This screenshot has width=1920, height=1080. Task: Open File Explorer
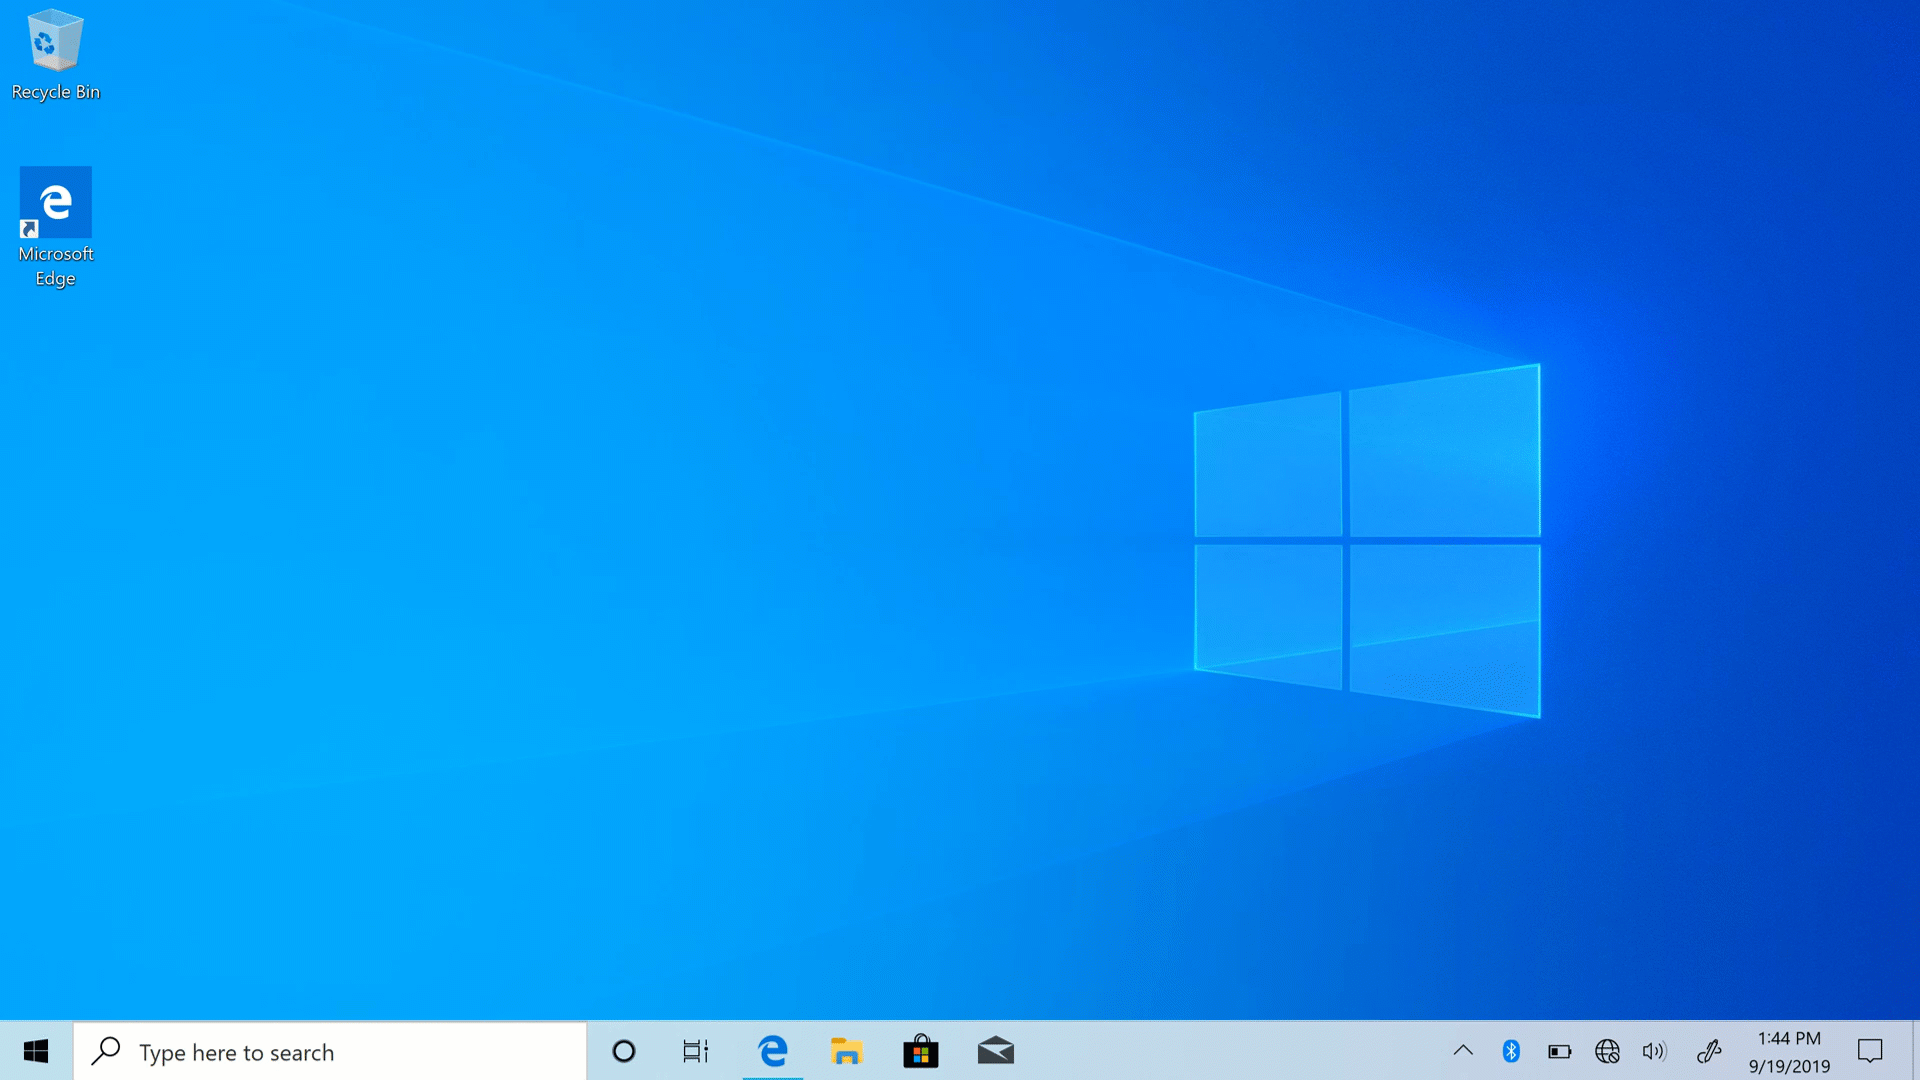(x=847, y=1051)
